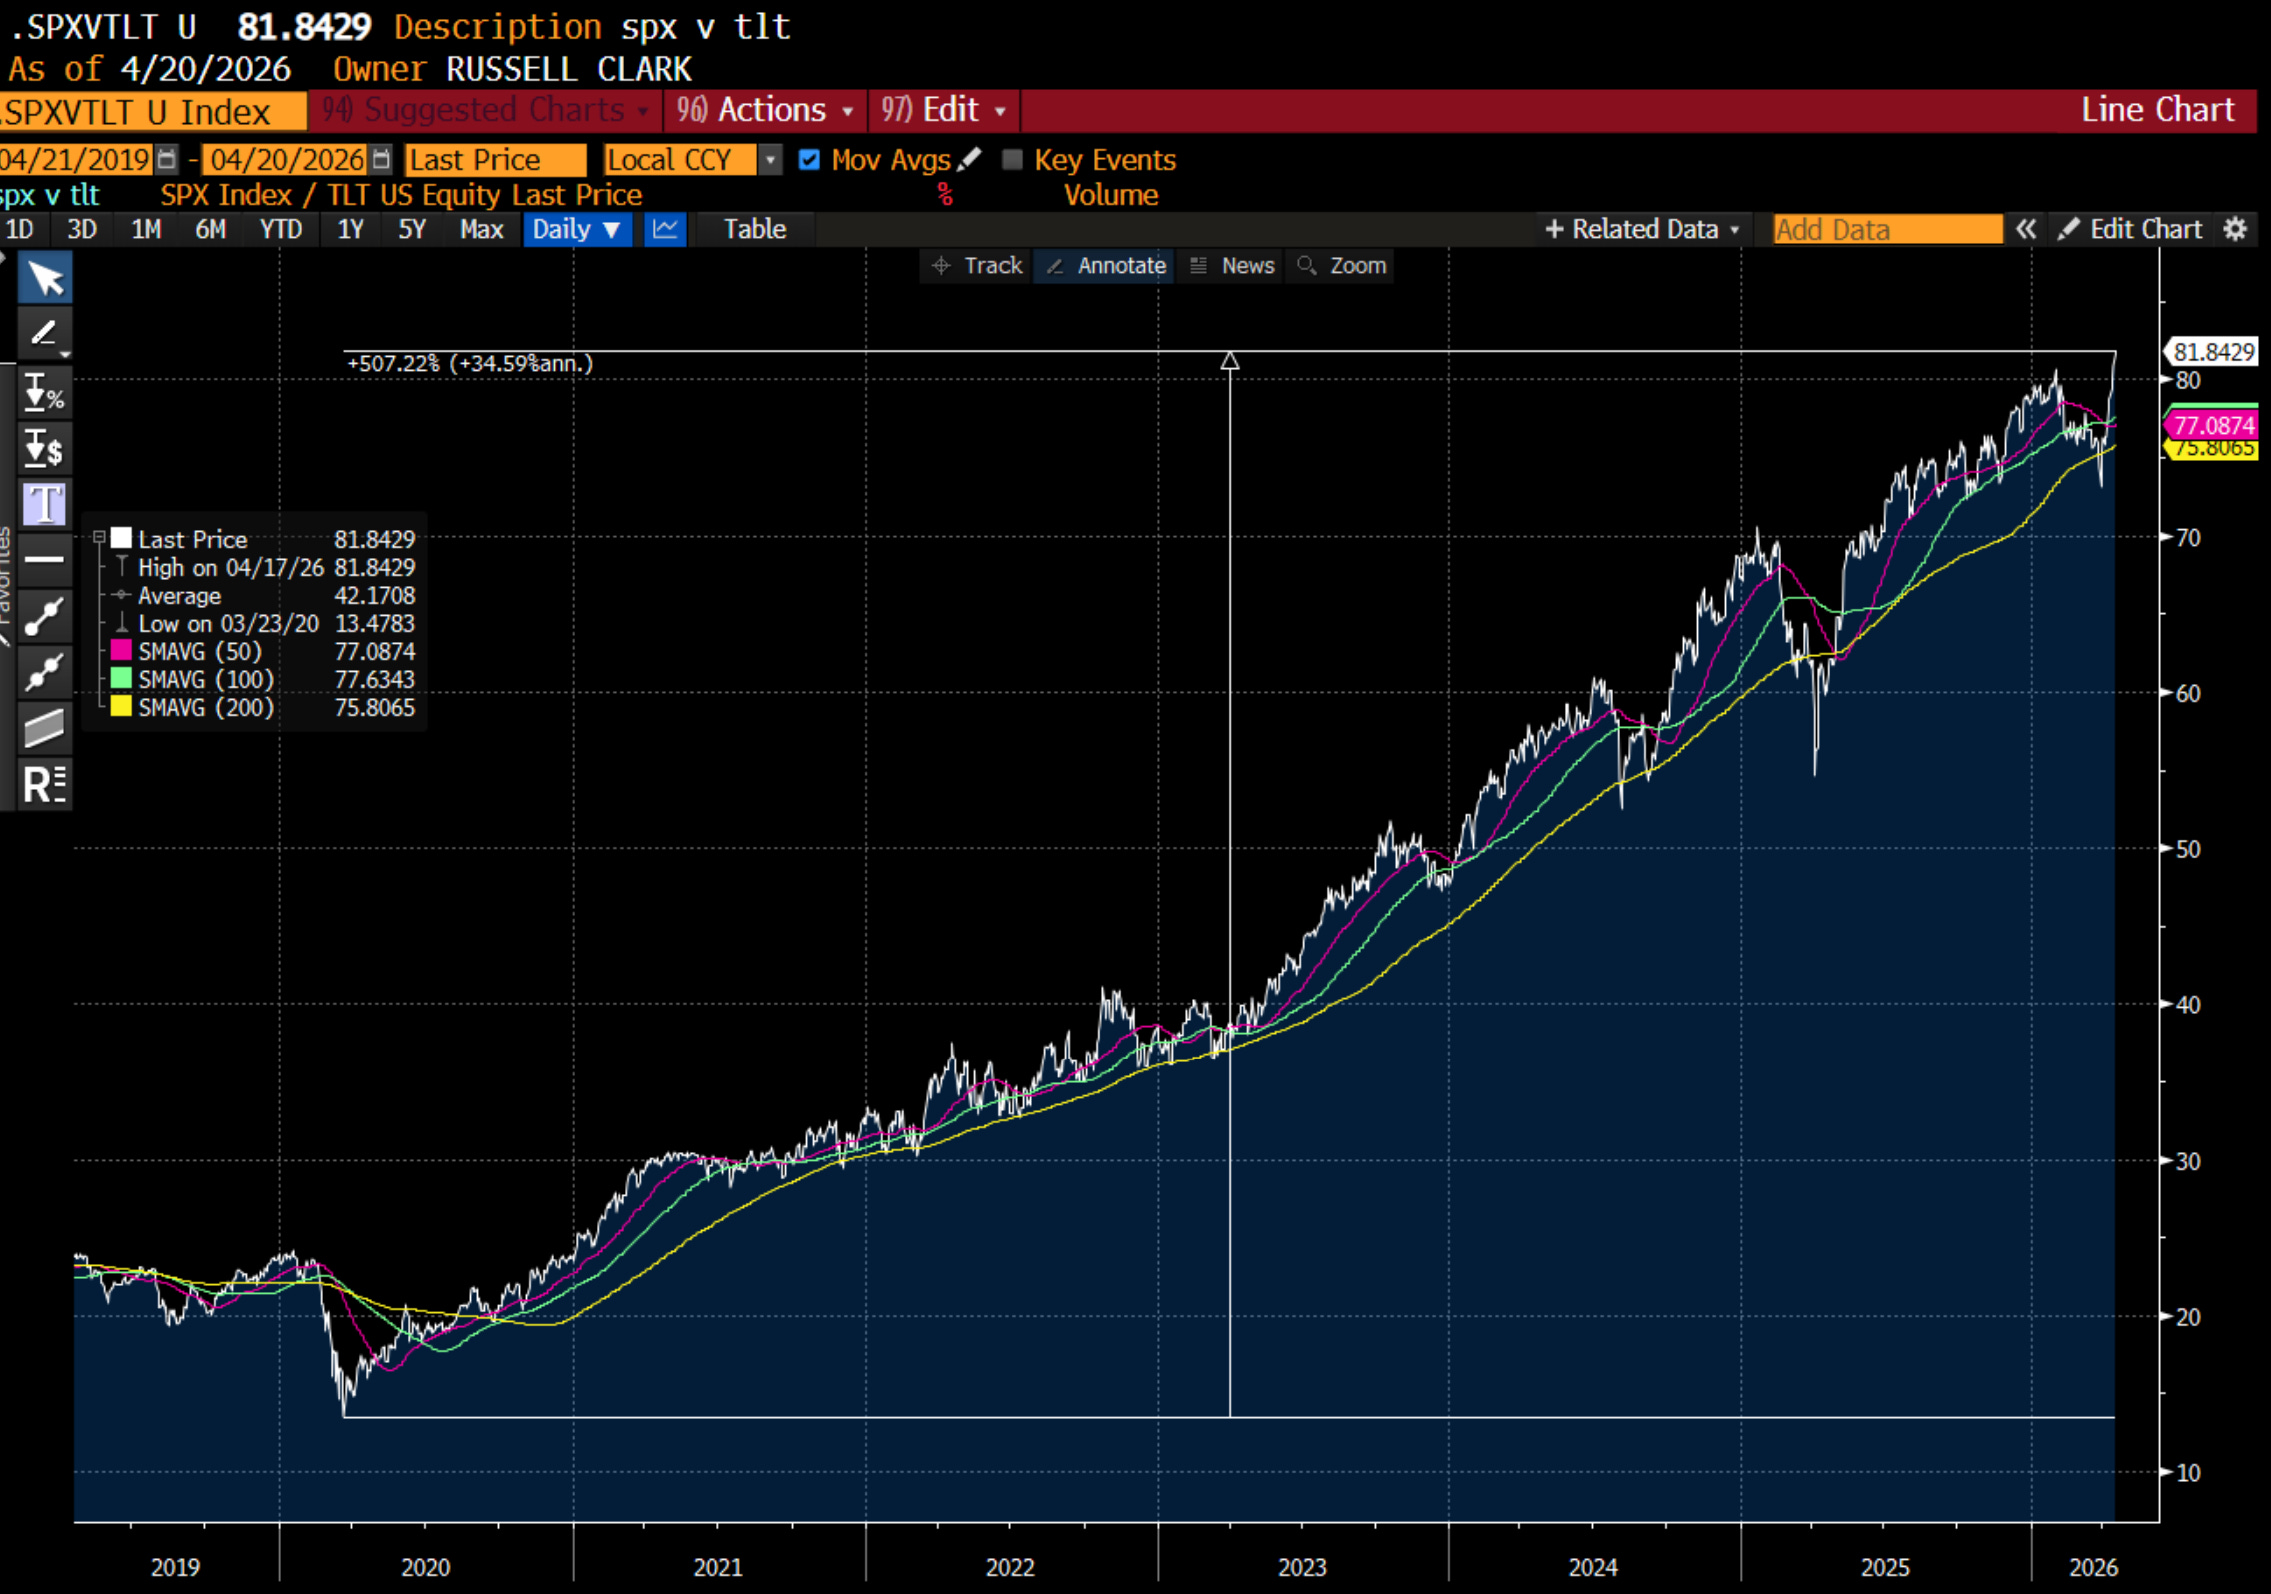The width and height of the screenshot is (2271, 1594).
Task: Select the parallel channel drawing tool
Action: [45, 728]
